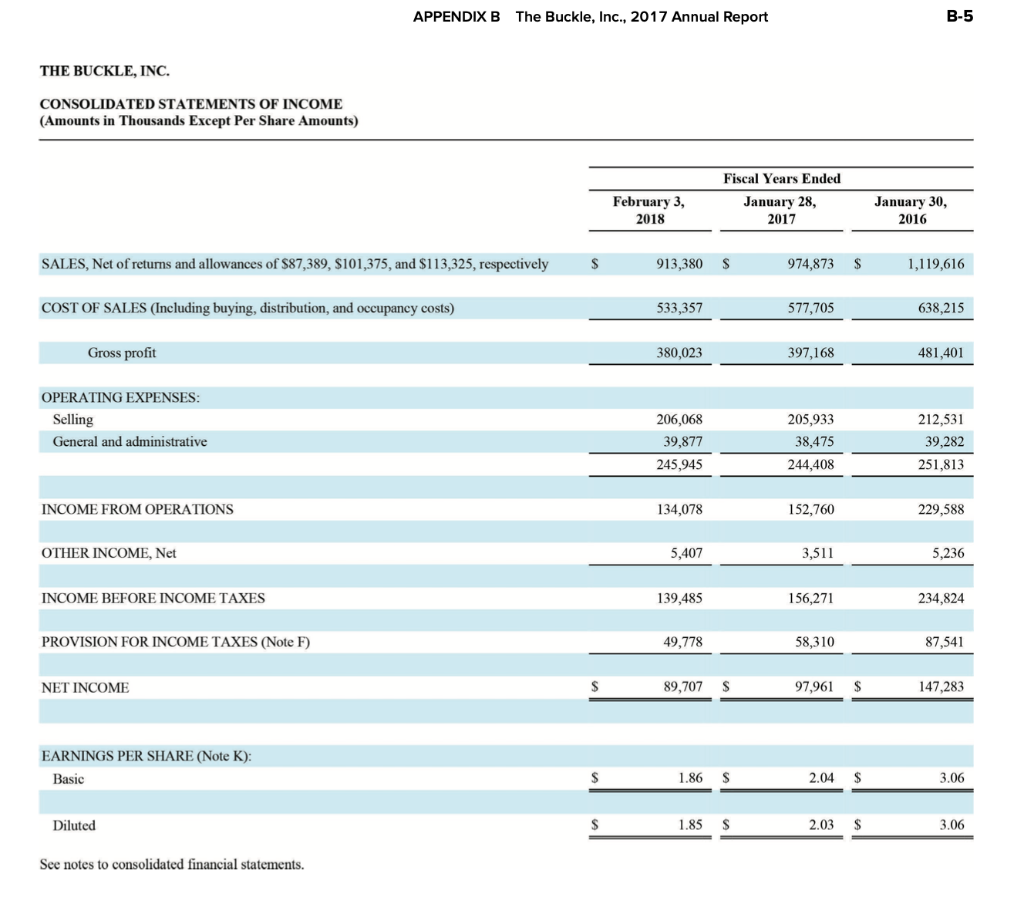Click the Fiscal Years Ended column header

tap(781, 178)
